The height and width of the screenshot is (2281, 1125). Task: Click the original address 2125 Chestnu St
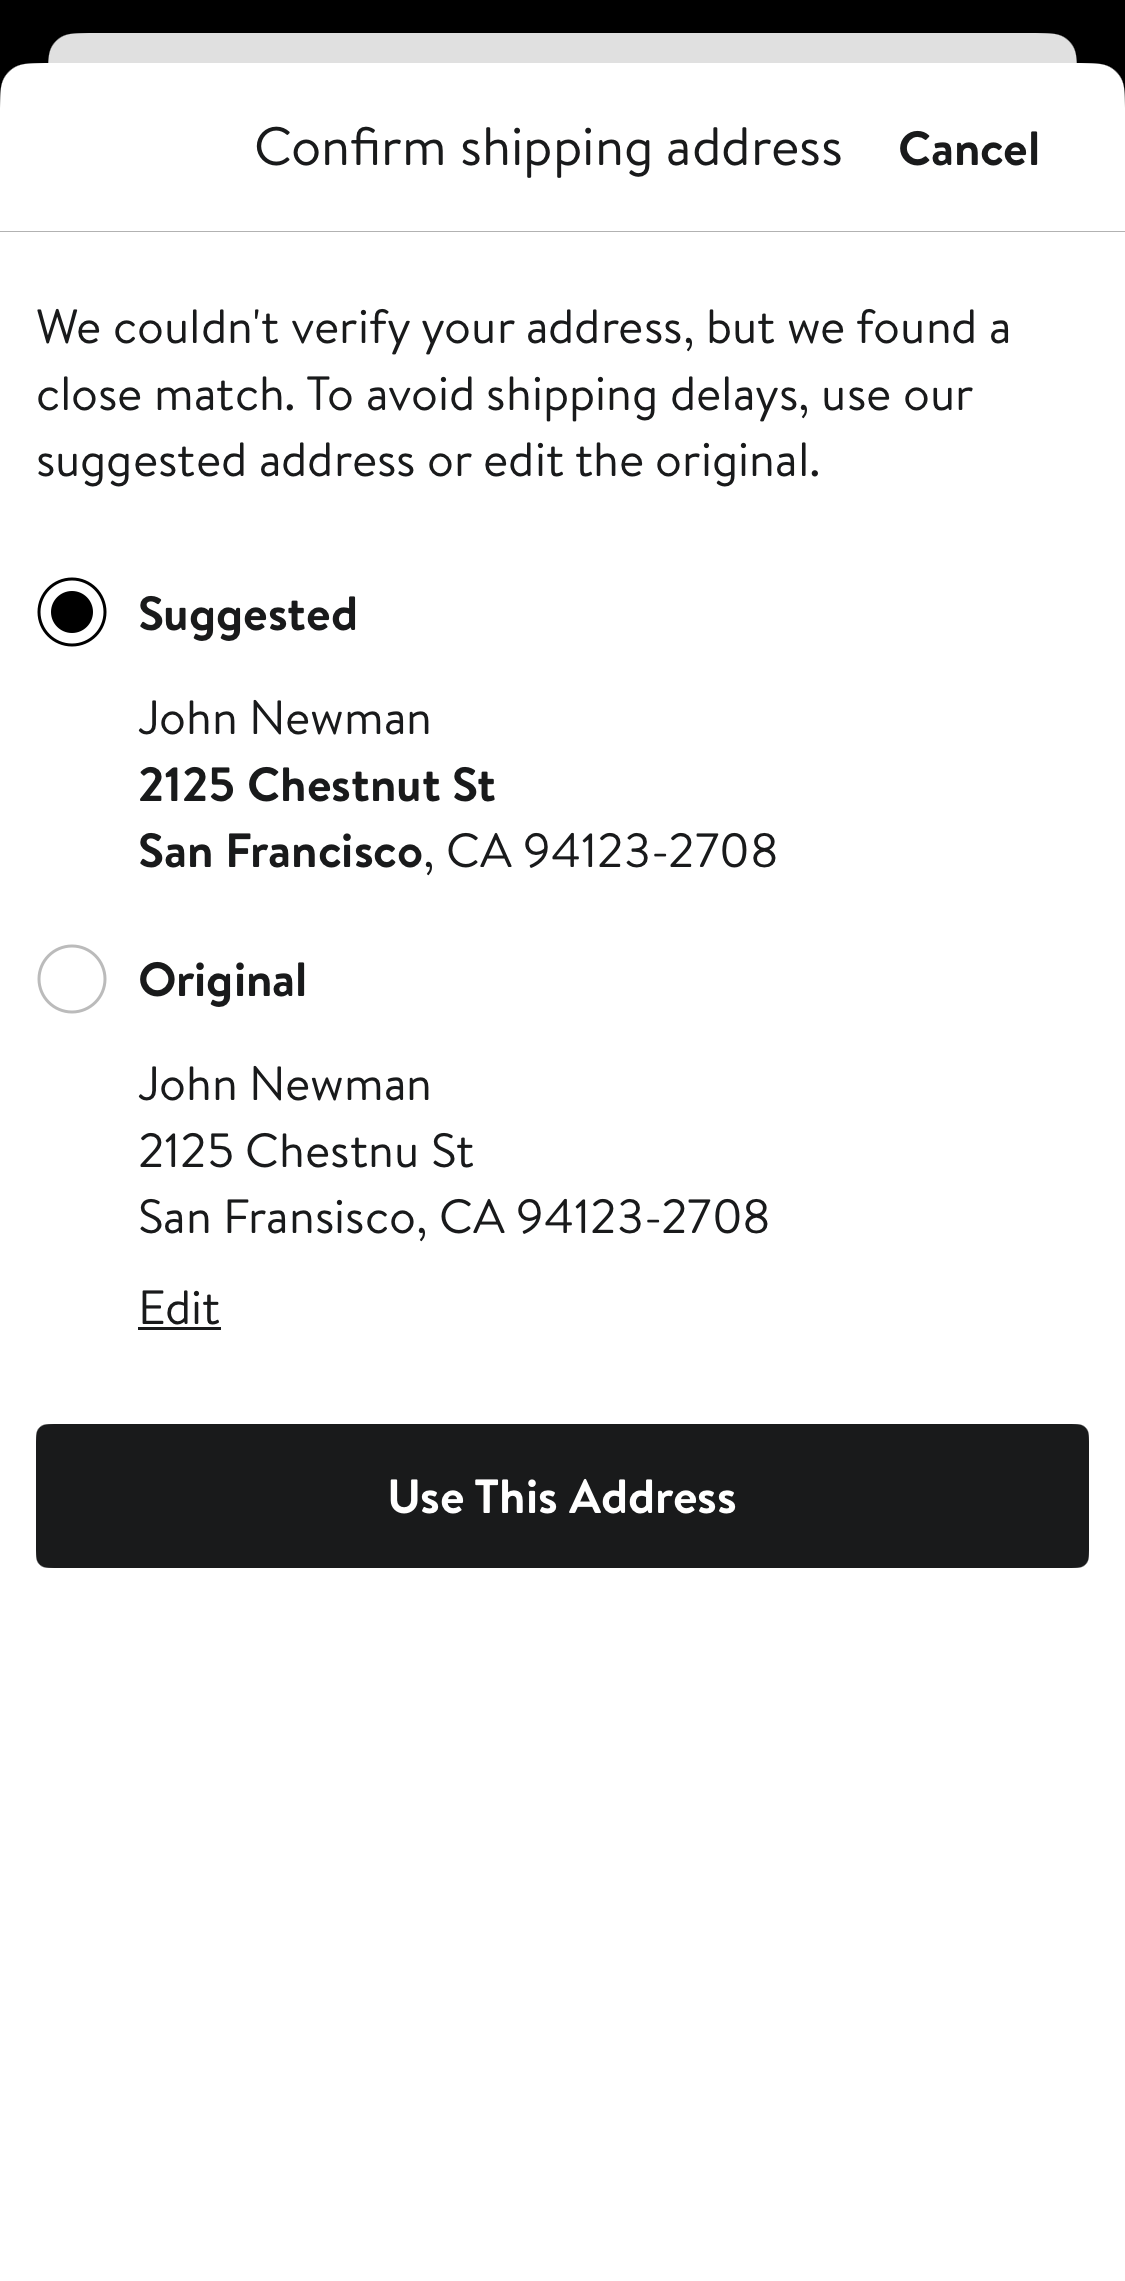[306, 1150]
